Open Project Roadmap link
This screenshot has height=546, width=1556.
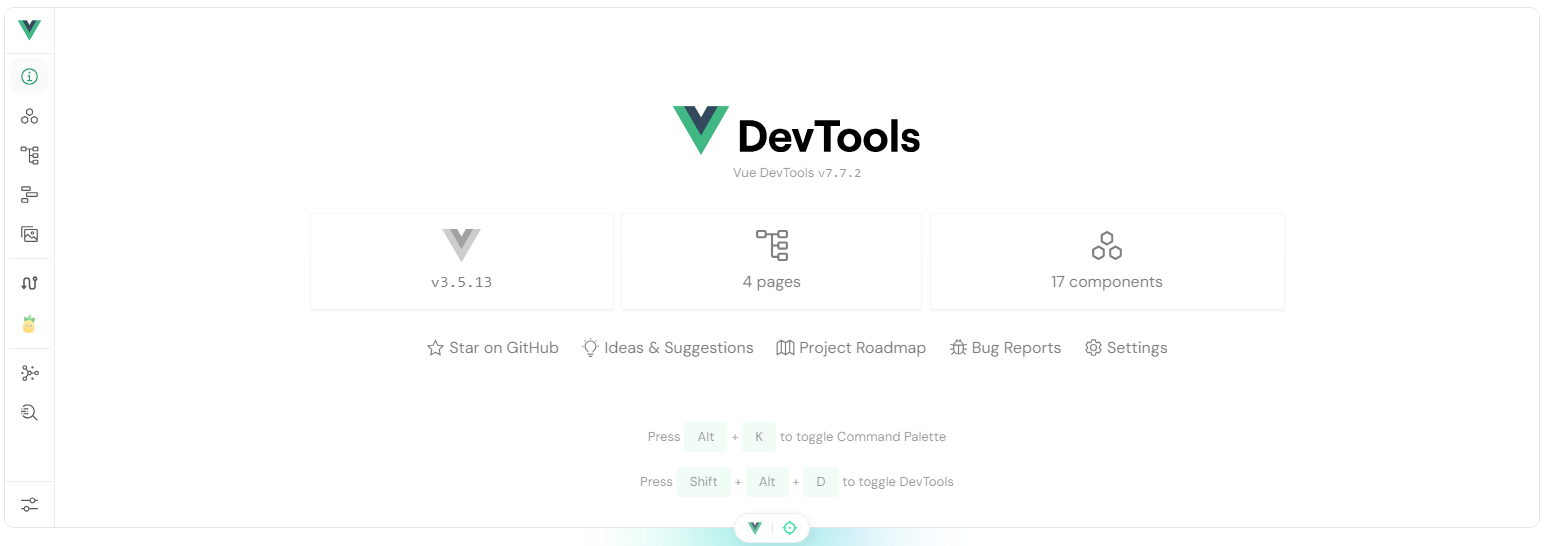coord(851,348)
